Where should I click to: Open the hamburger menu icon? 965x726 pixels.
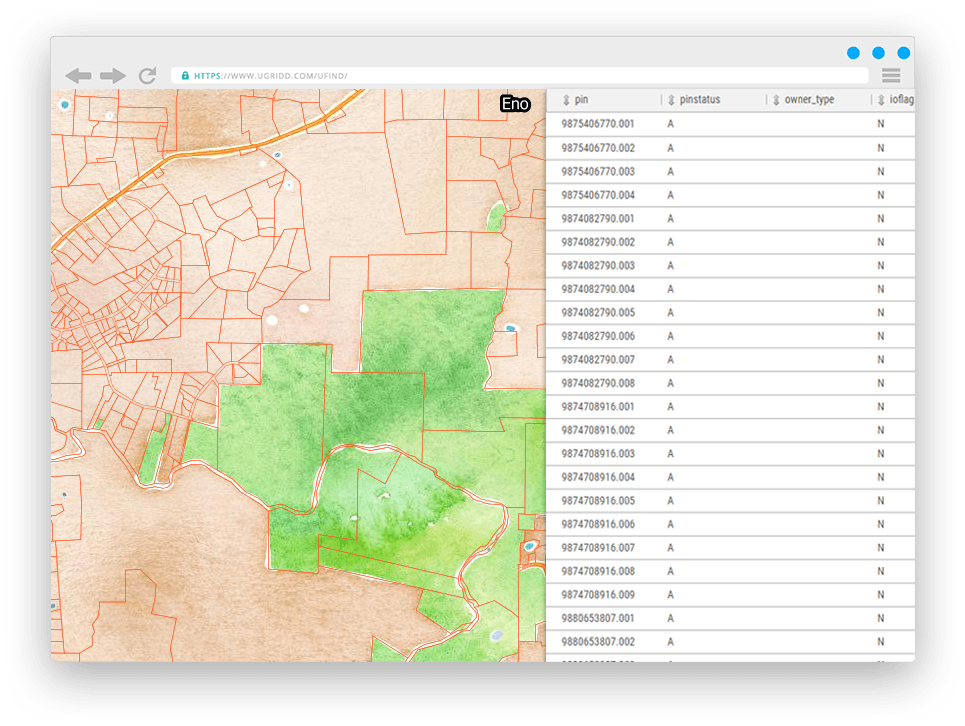pos(891,76)
